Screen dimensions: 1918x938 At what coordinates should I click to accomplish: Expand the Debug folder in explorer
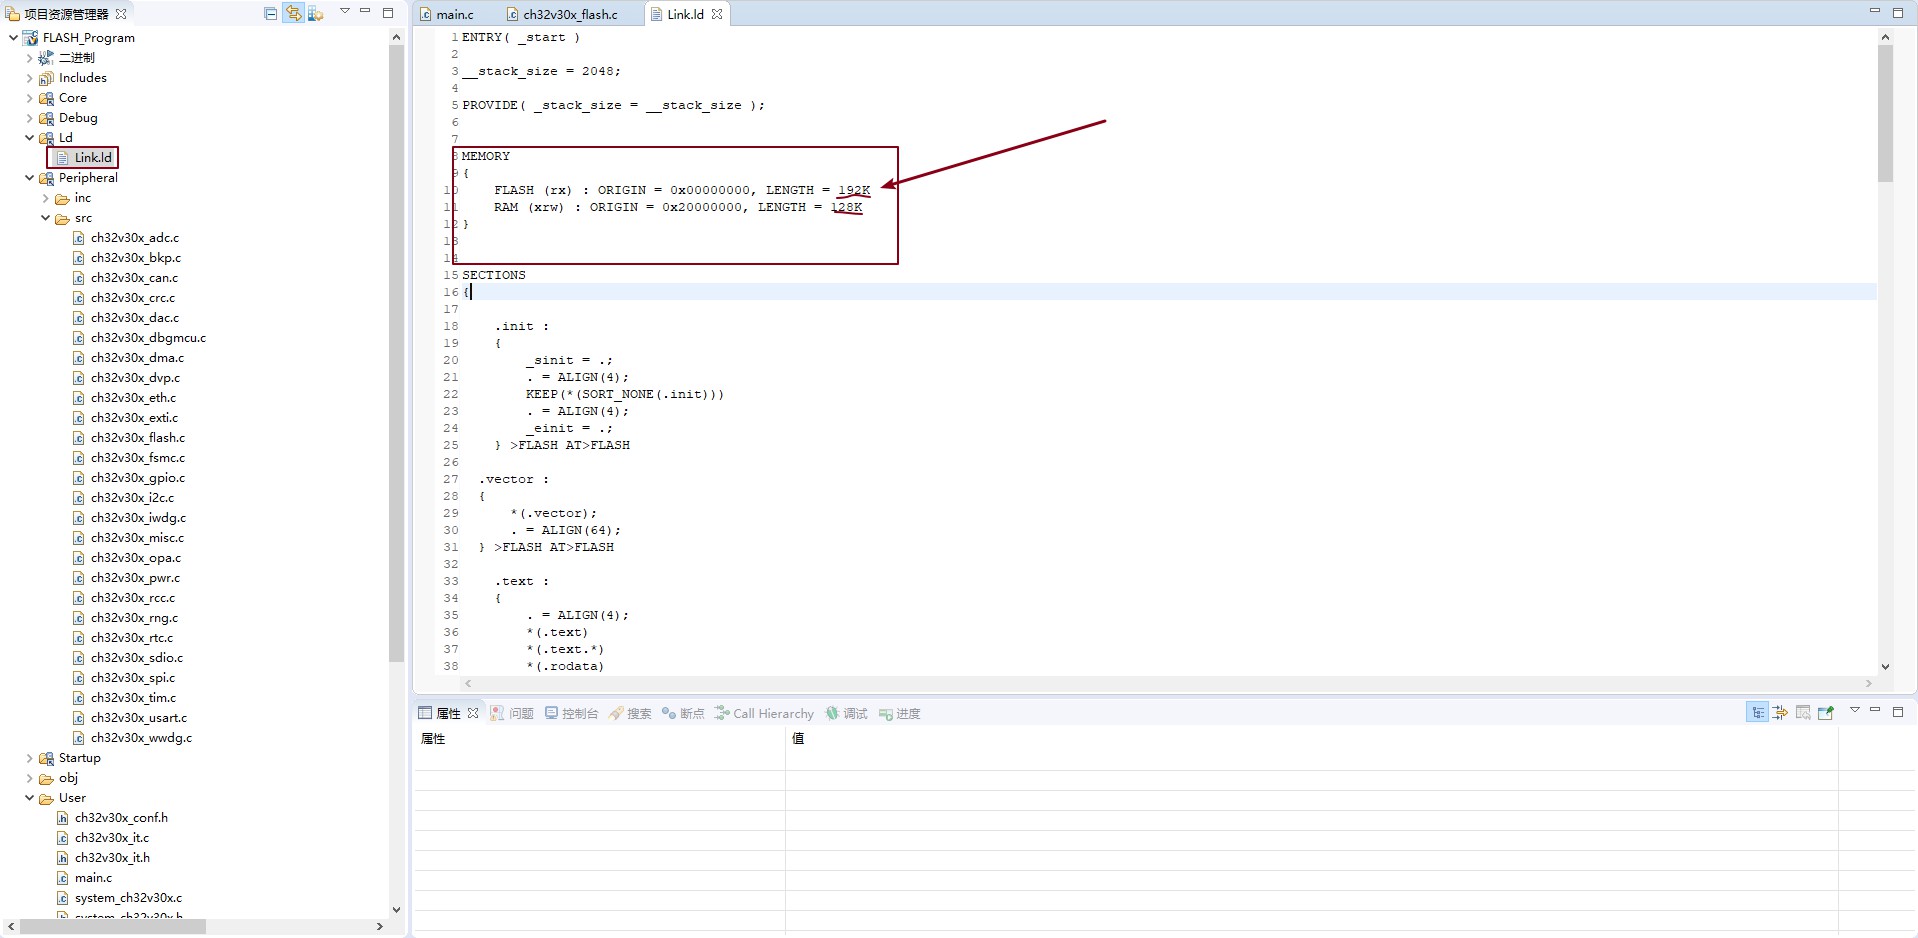click(29, 118)
